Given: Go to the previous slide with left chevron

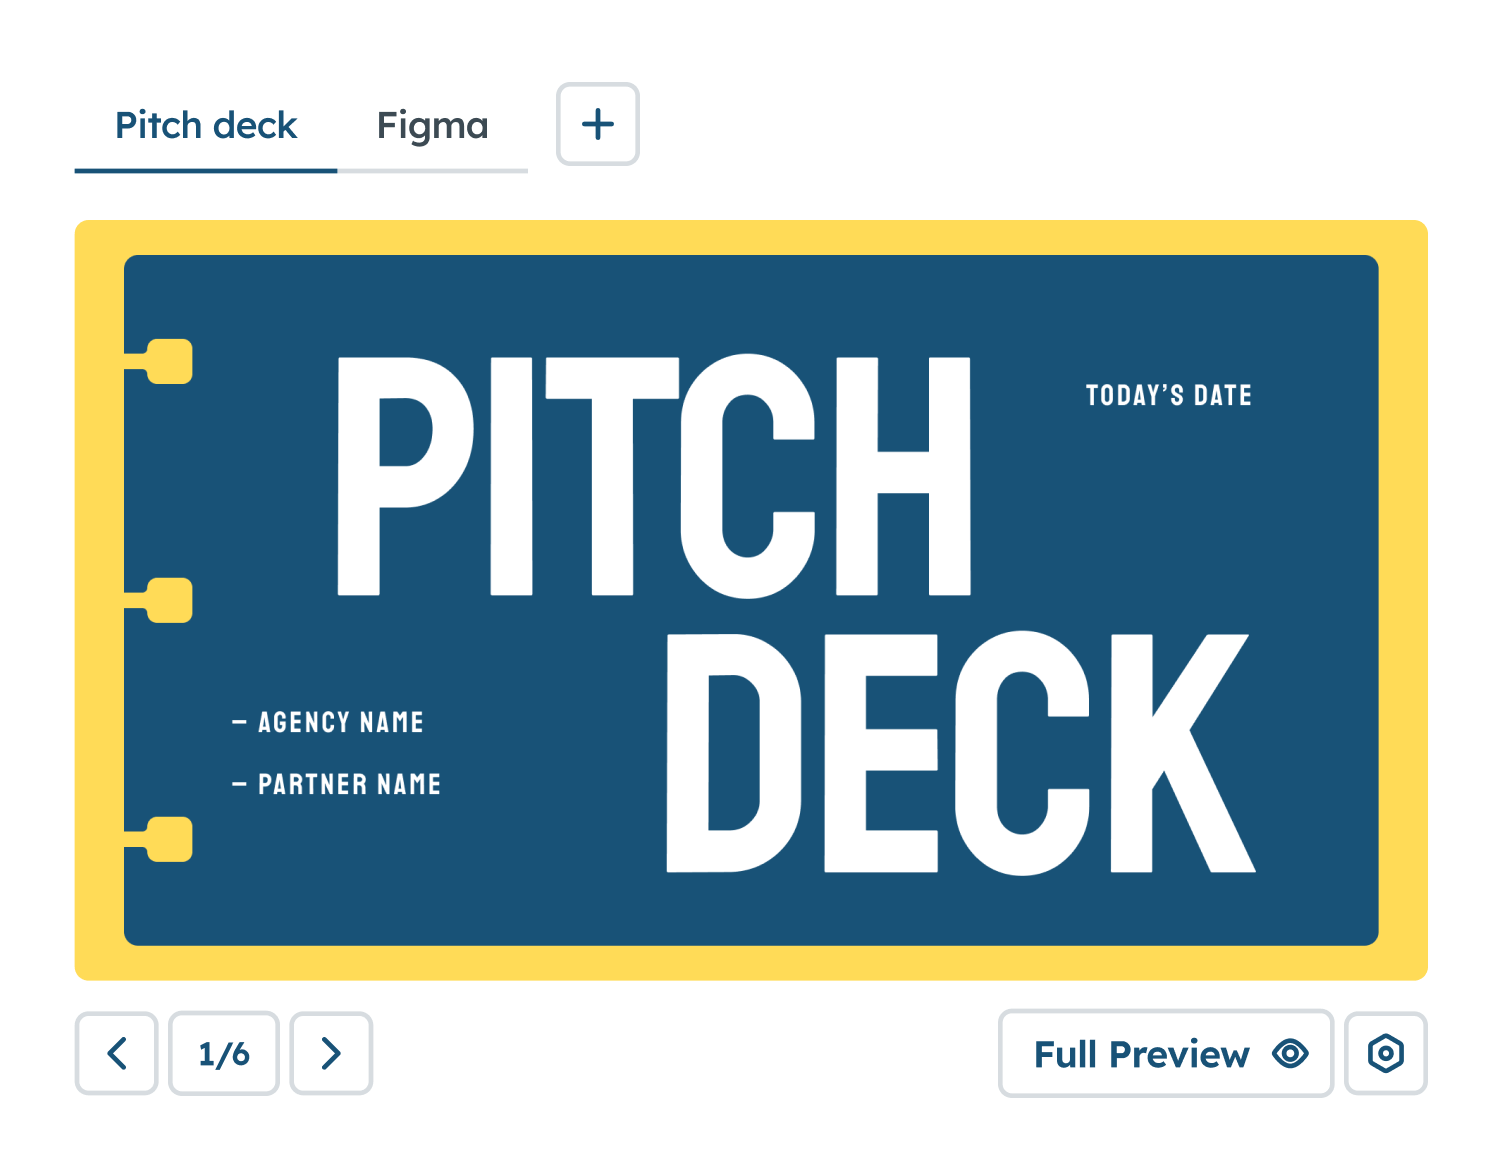Looking at the screenshot, I should tap(116, 1053).
